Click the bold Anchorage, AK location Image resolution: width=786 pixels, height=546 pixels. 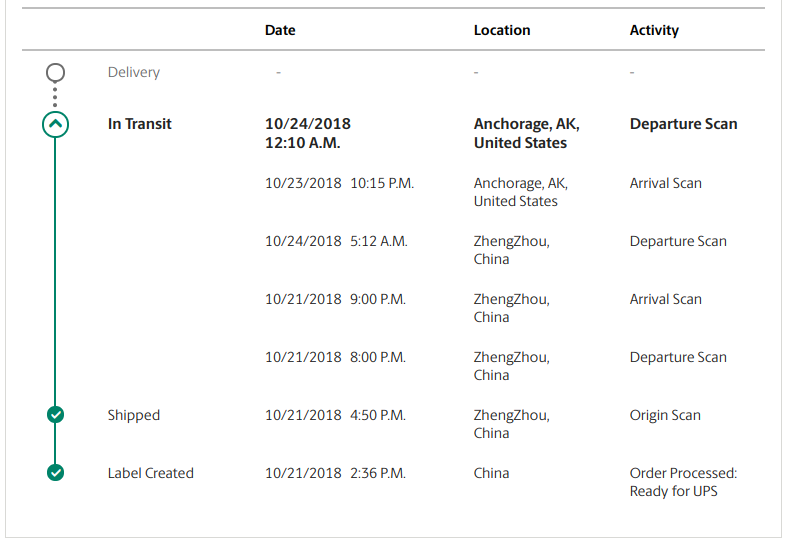pos(527,133)
